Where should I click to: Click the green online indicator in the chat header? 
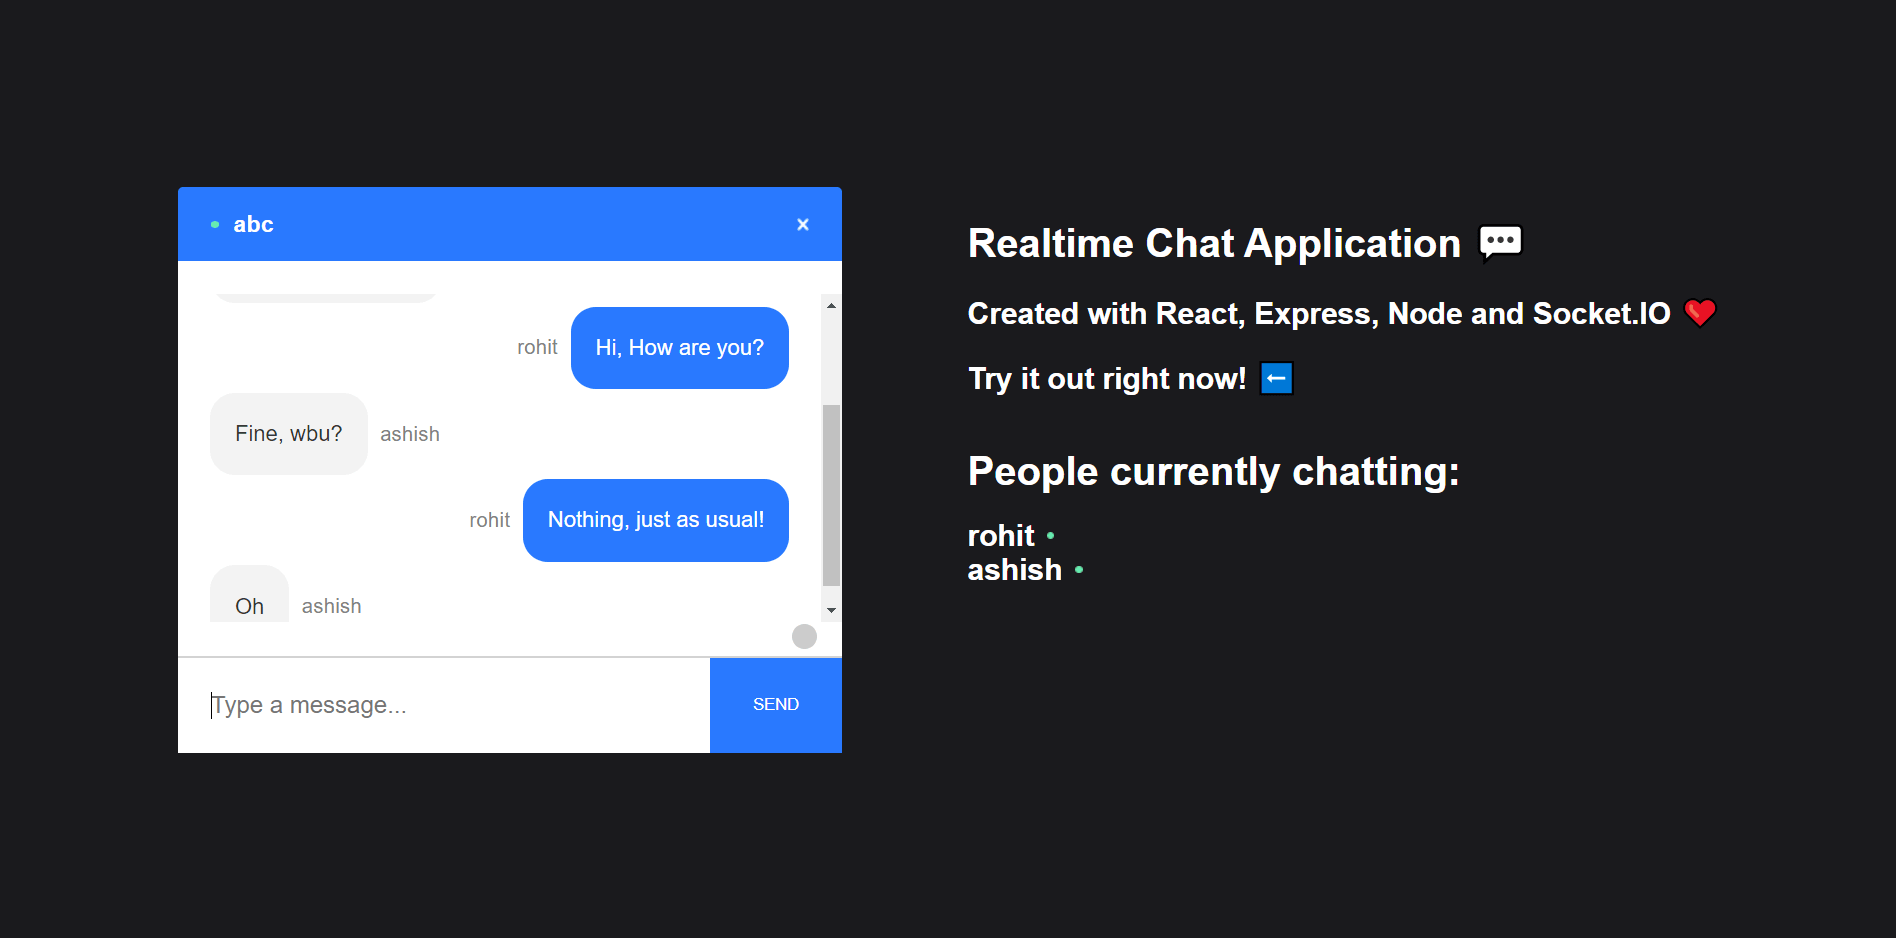pos(215,224)
